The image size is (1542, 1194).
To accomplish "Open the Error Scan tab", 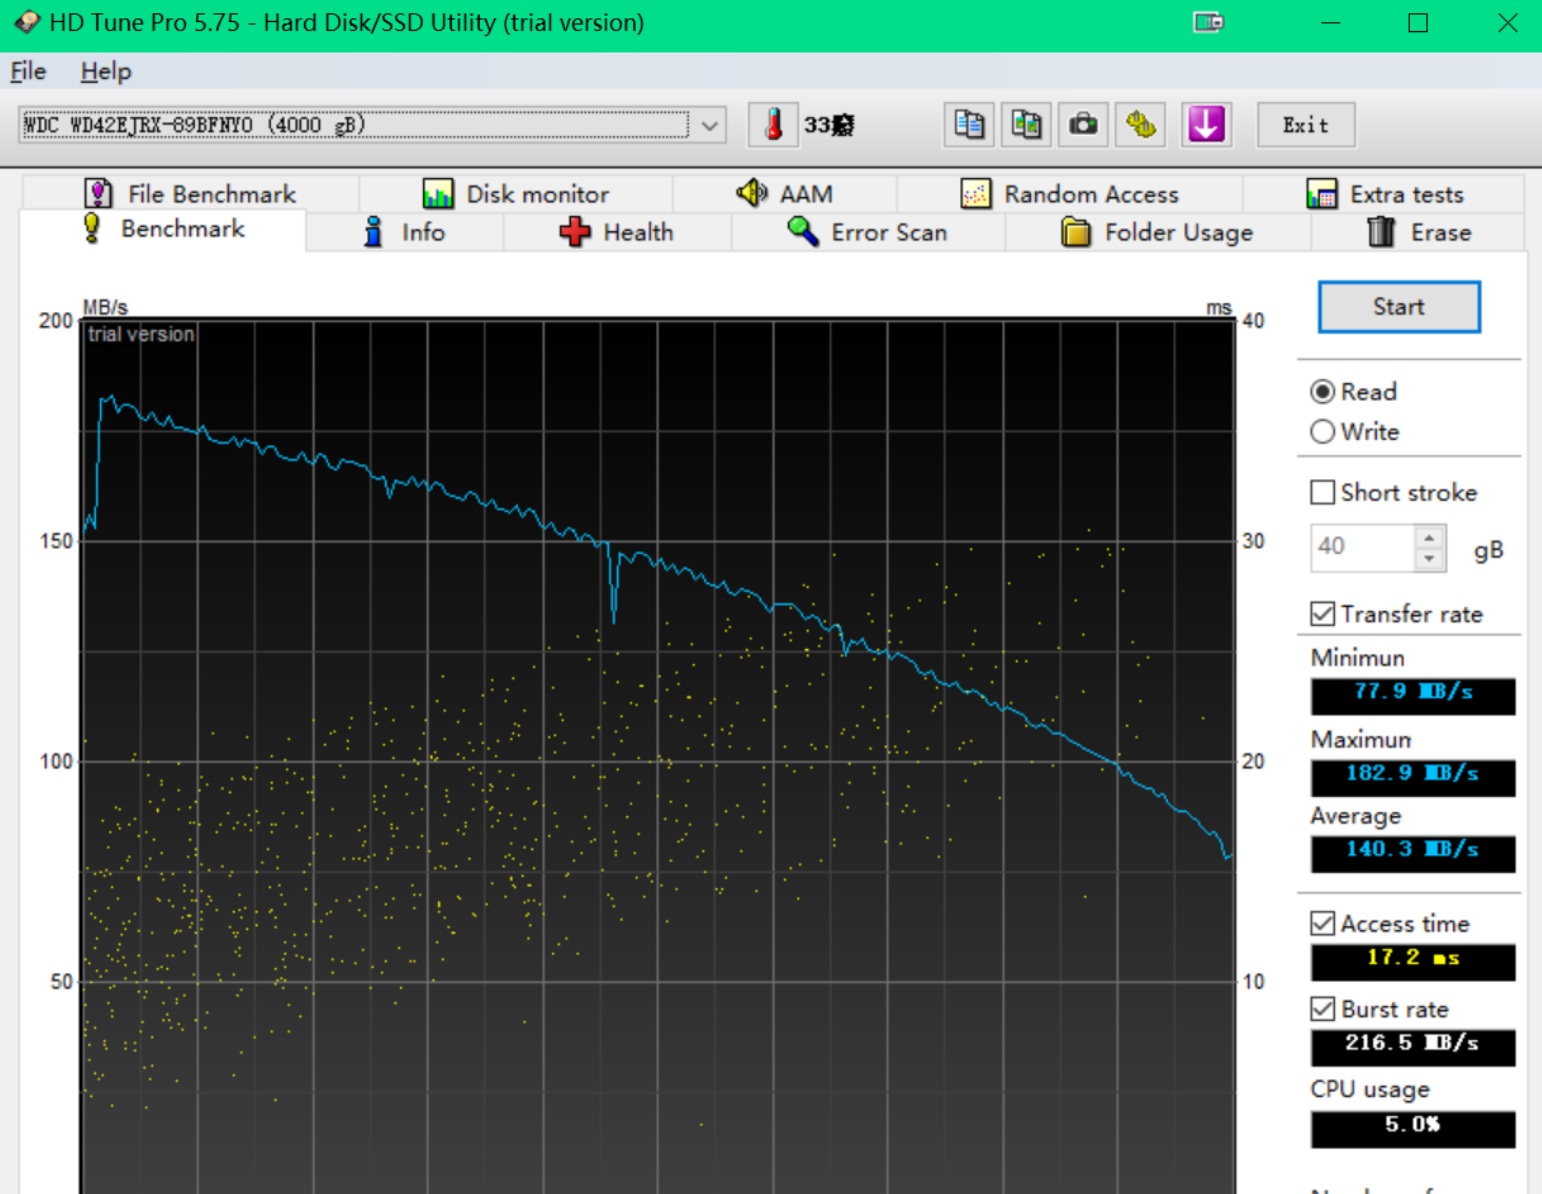I will (x=868, y=232).
